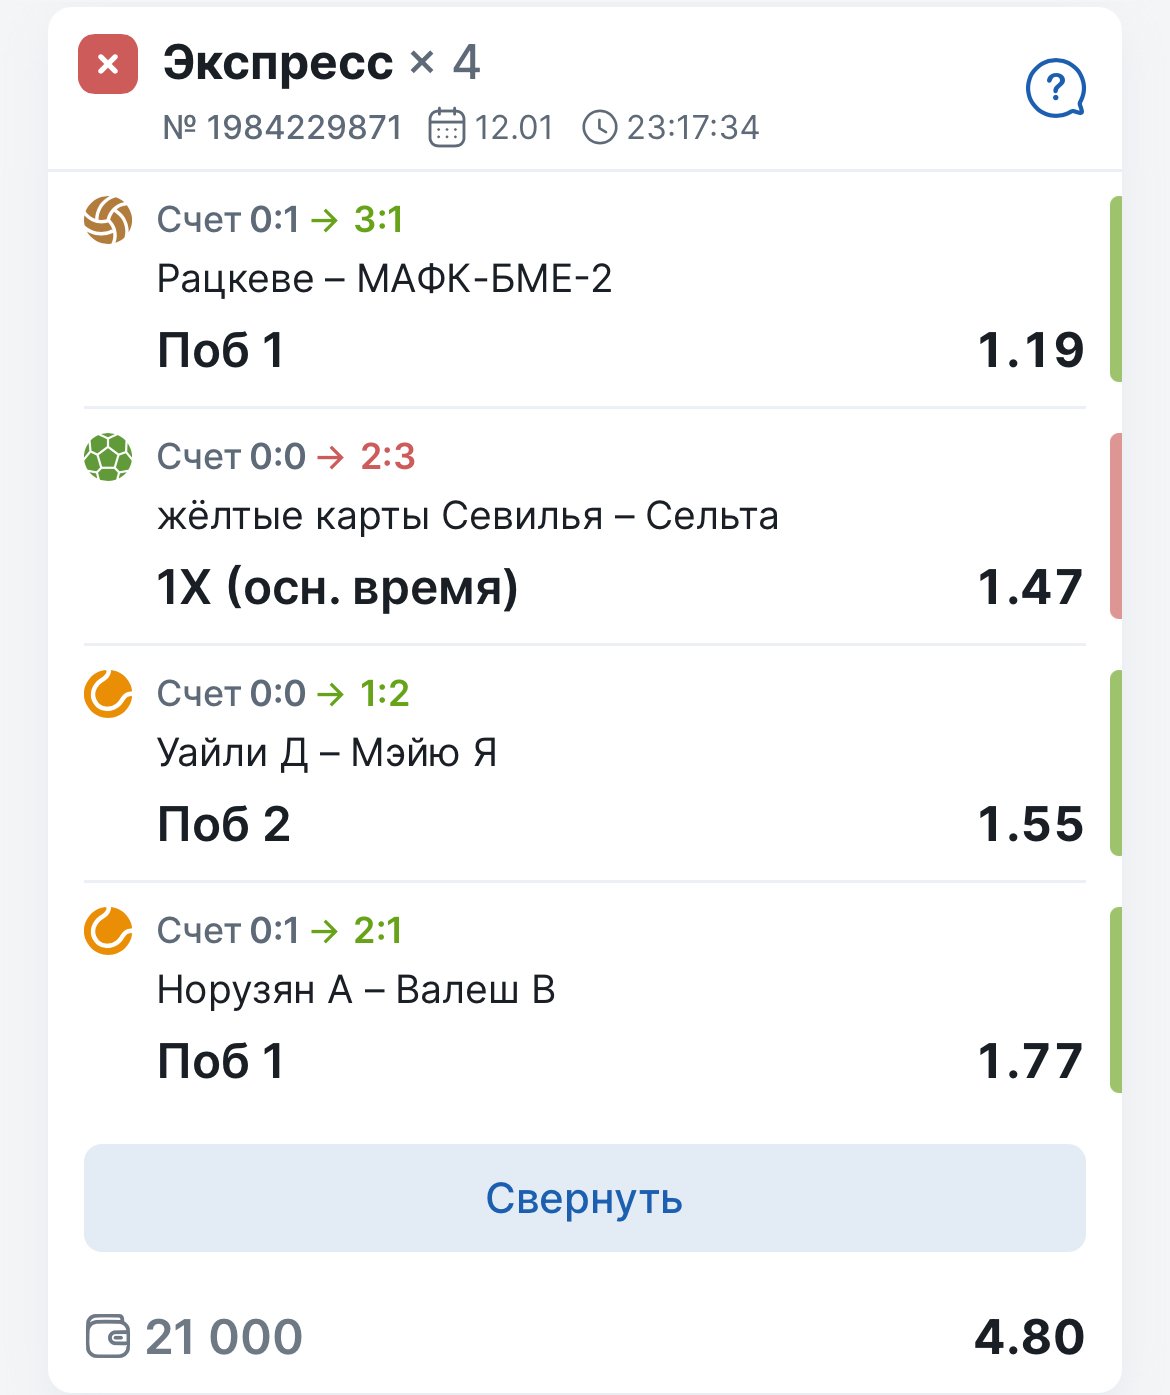Open the Норузян А – Валеш В match
This screenshot has height=1395, width=1170.
pos(356,990)
